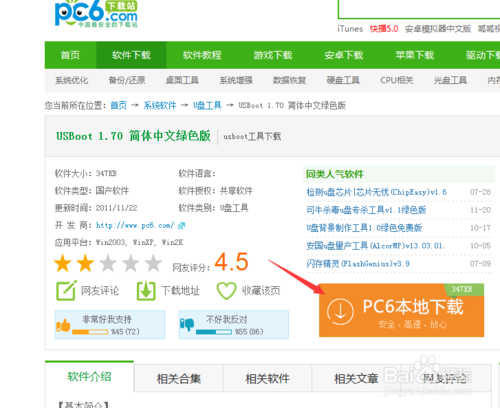Go to 游戏下载 in navigation bar
The height and width of the screenshot is (408, 500).
(x=273, y=55)
